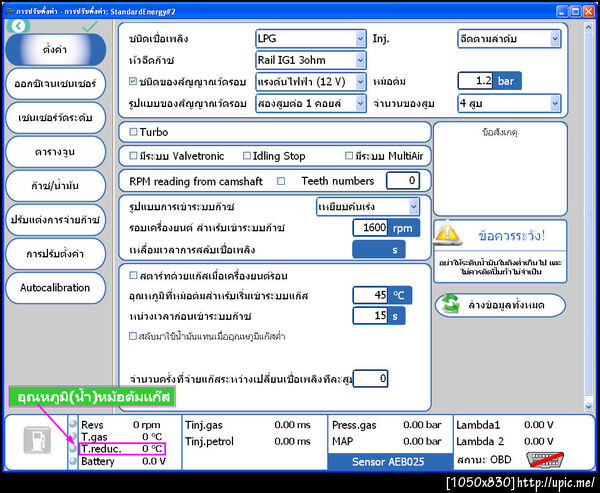Viewport: 600px width, 493px height.
Task: Click the Lambda1 value 0.00 V
Action: coord(538,425)
